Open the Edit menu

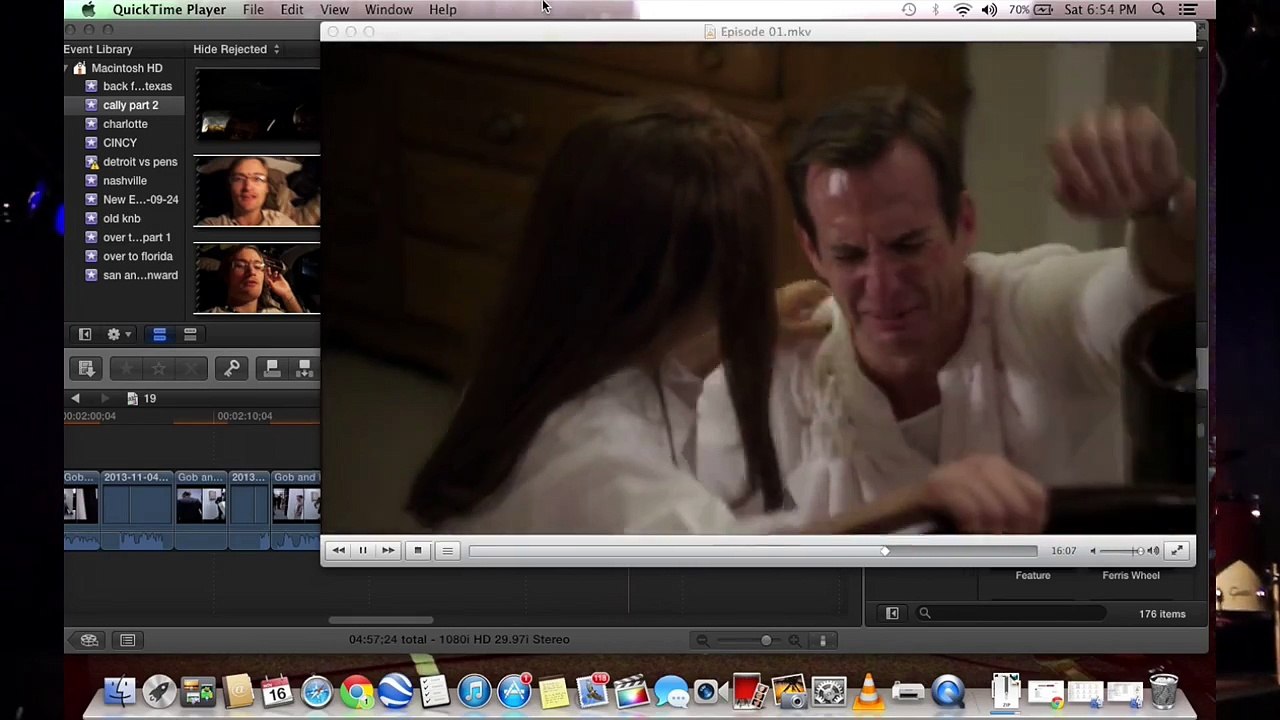pos(292,10)
